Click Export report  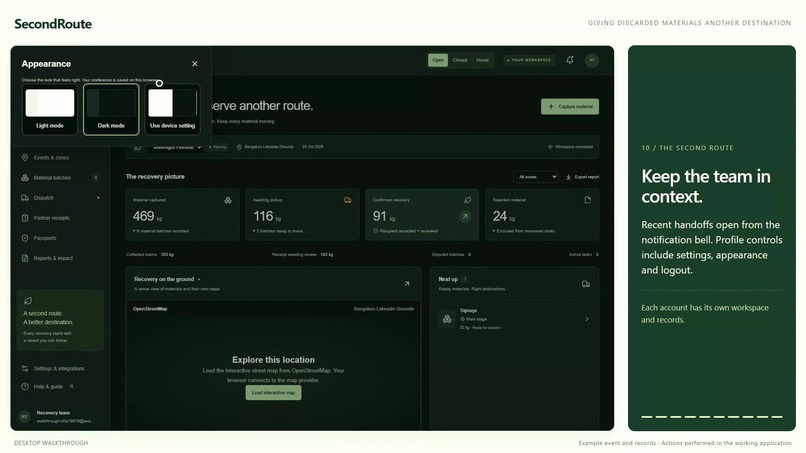(x=582, y=177)
